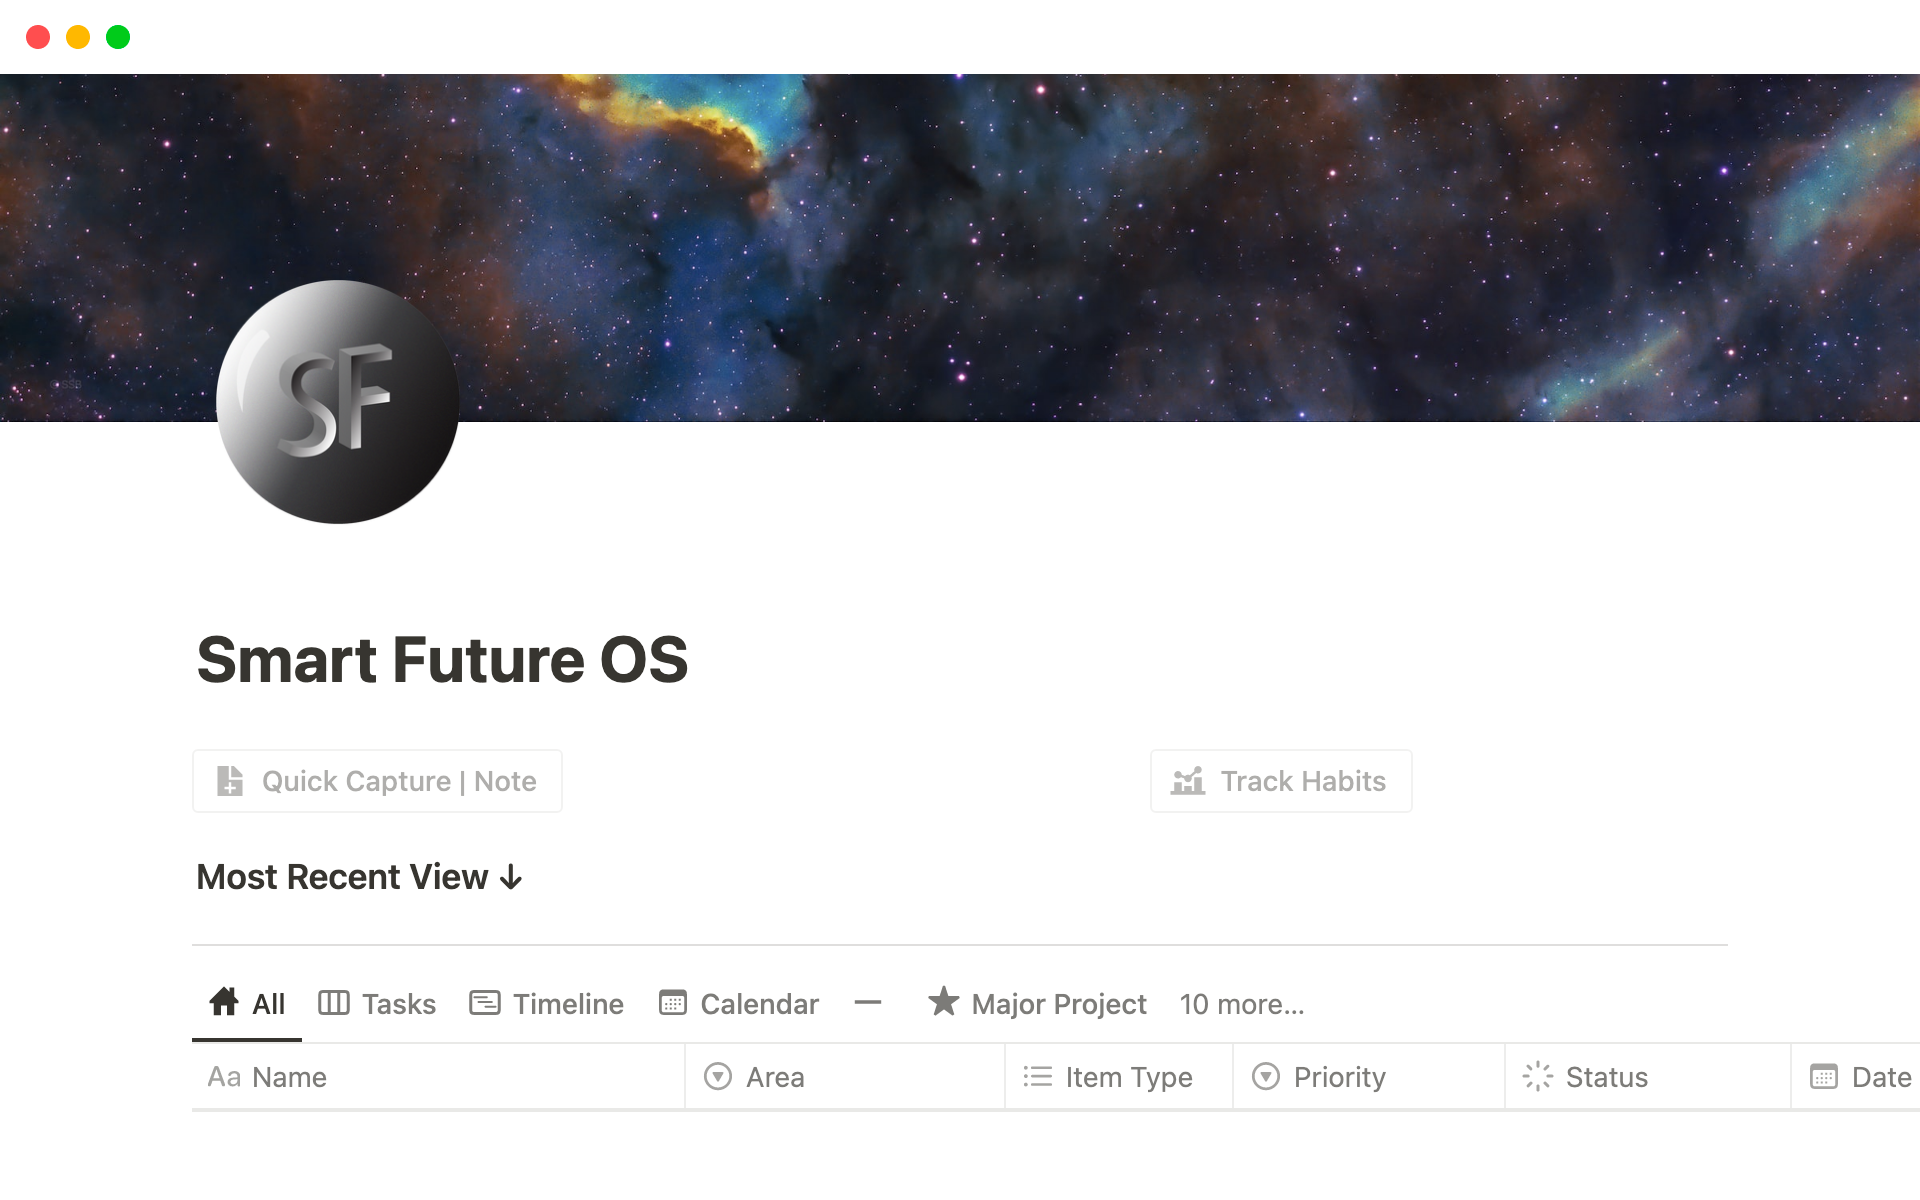Click the Quick Capture | Note icon
Screen dimensions: 1920x1200
231,781
